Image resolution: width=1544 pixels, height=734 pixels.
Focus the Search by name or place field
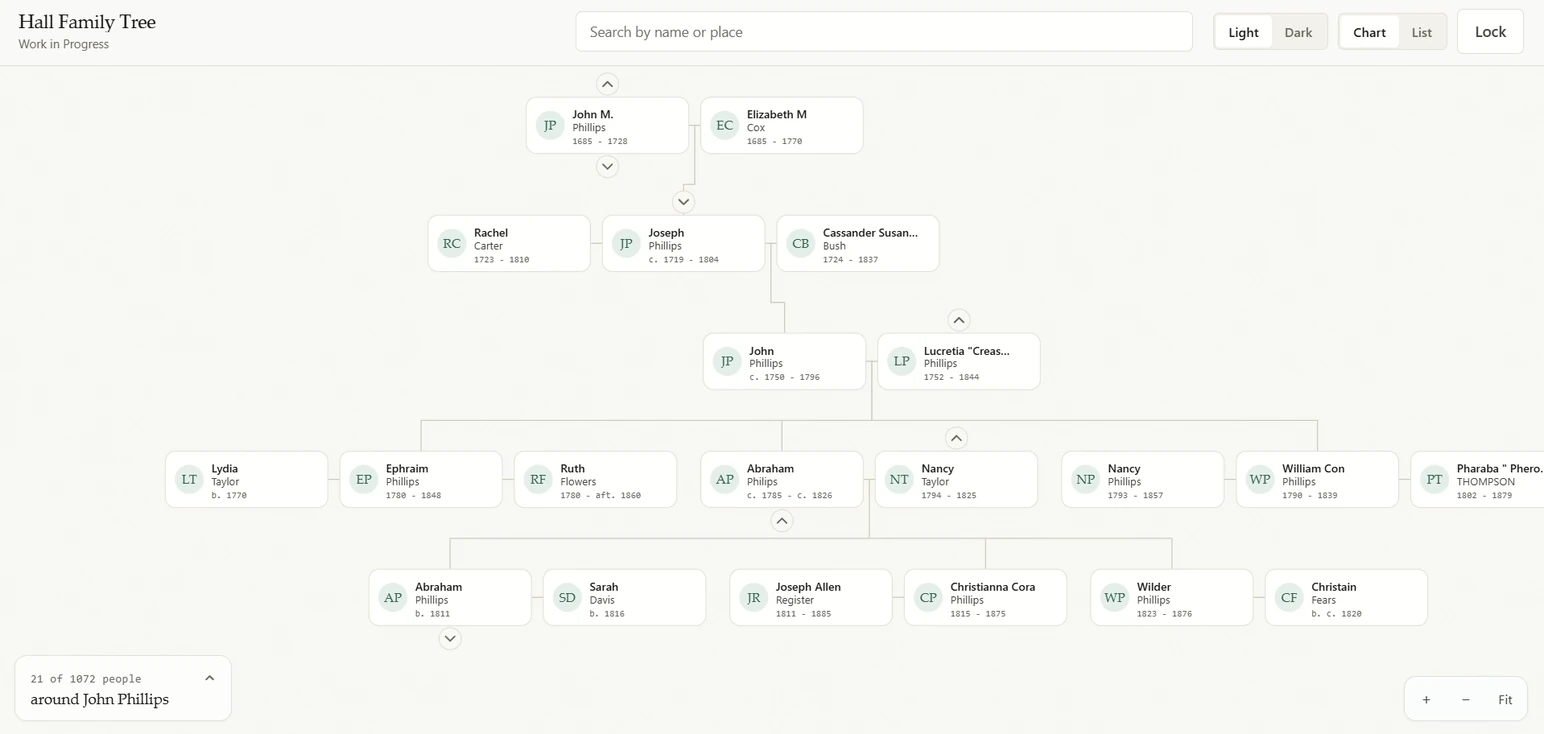[884, 32]
